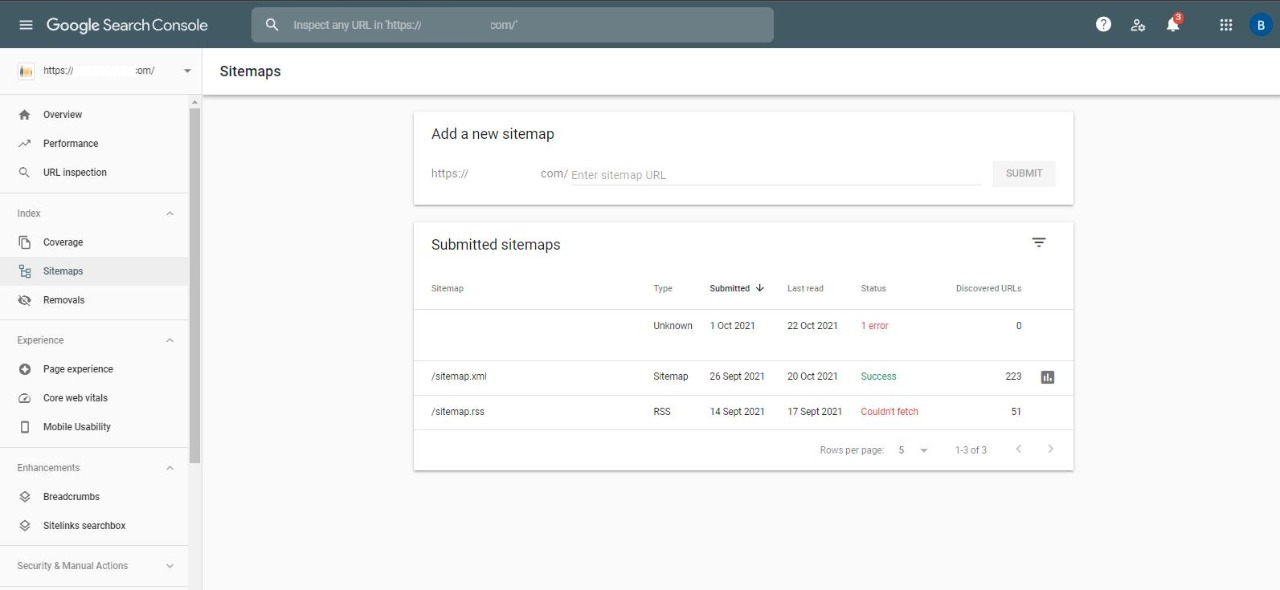Click the 'Type' column header
This screenshot has width=1280, height=590.
coord(663,289)
